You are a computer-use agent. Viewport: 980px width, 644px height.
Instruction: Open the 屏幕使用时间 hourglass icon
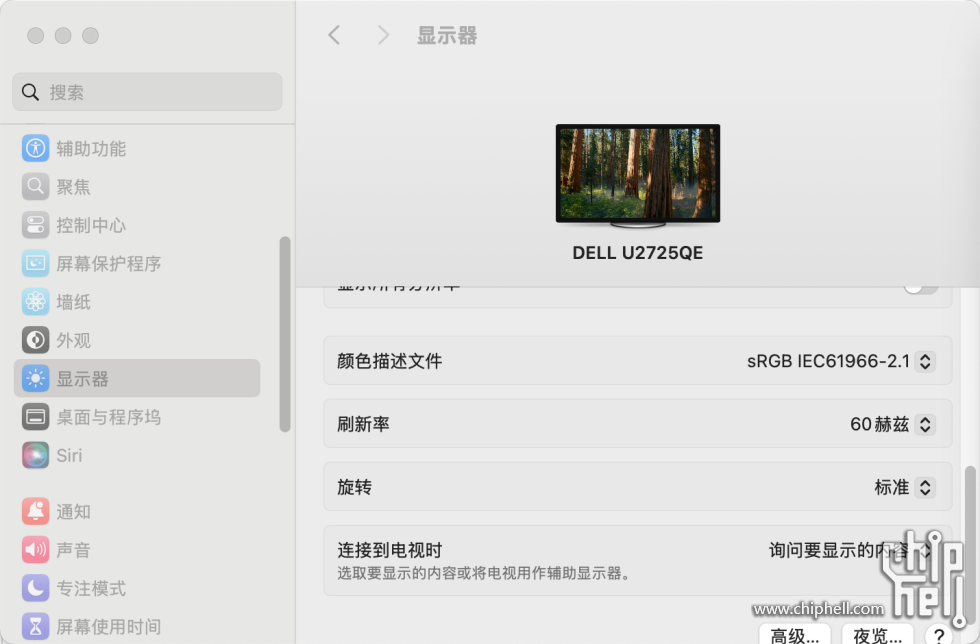click(36, 626)
